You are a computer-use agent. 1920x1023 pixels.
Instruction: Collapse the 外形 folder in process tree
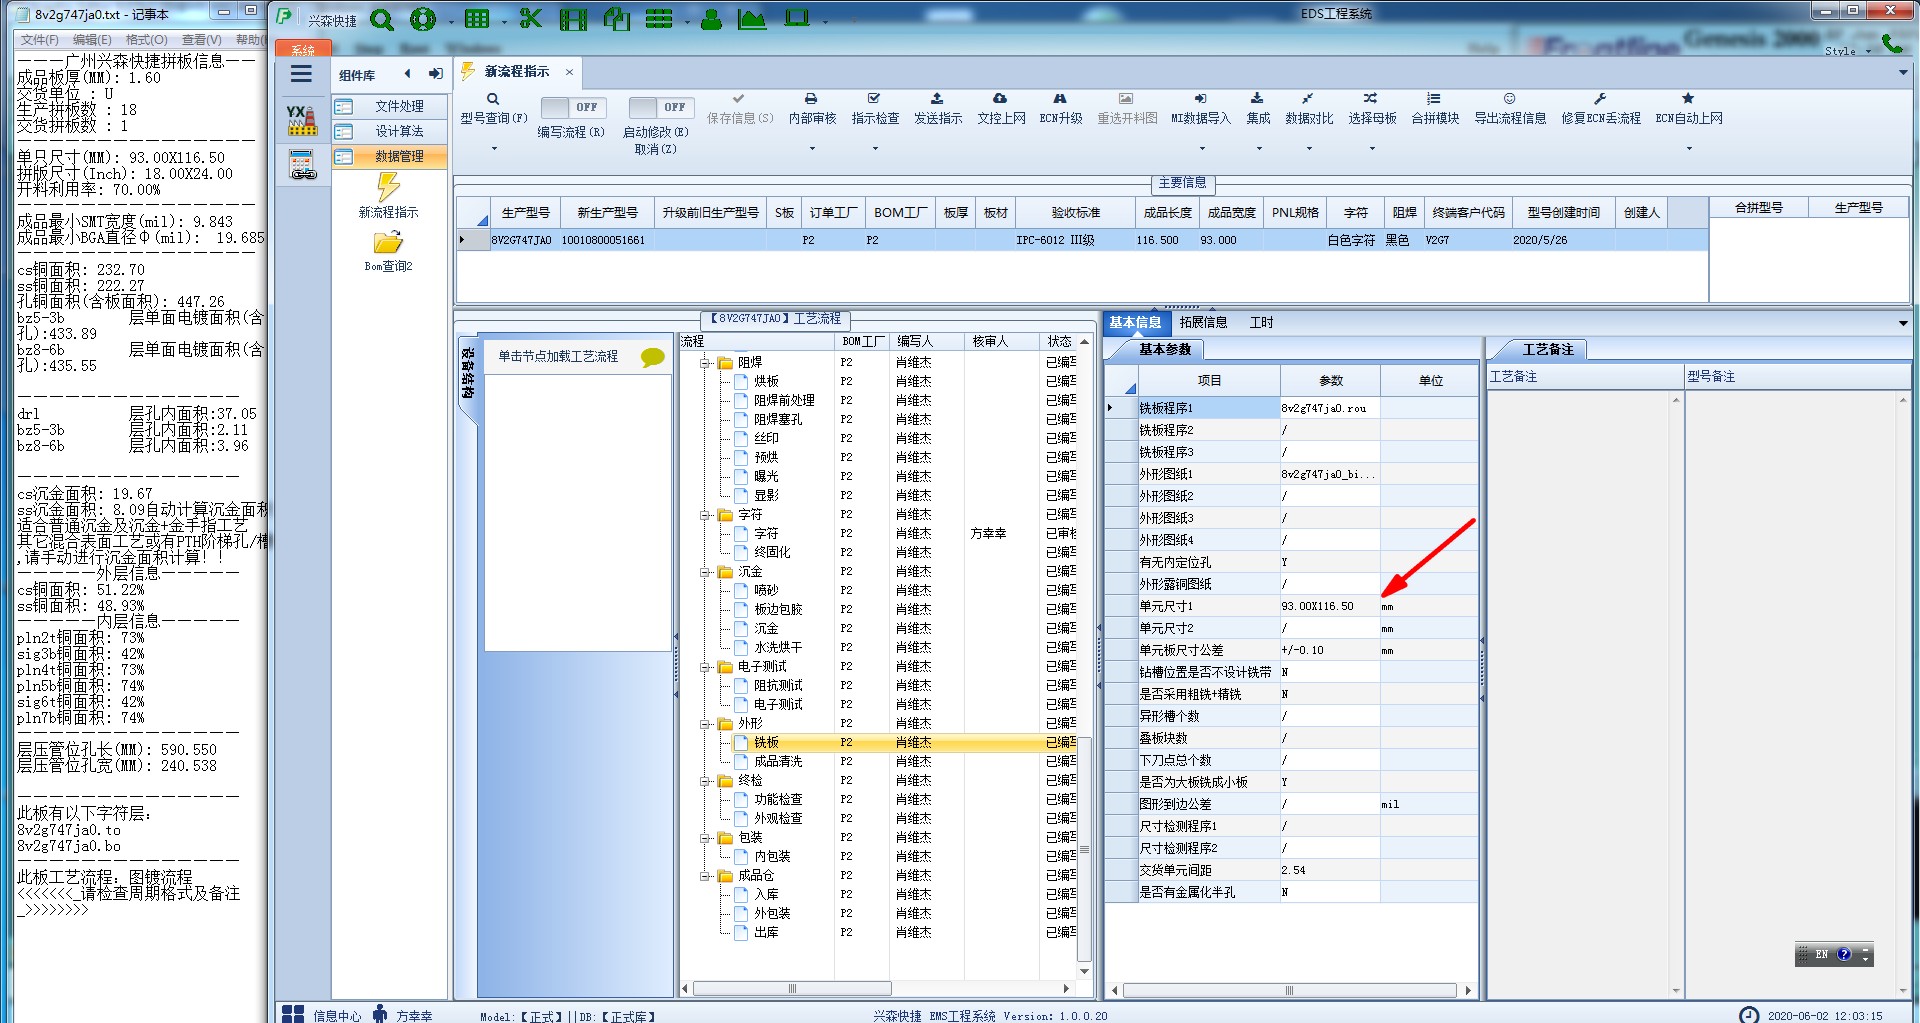(704, 723)
